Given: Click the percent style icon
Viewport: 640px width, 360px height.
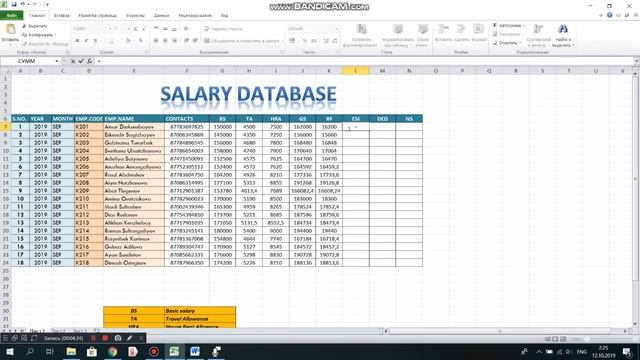Looking at the screenshot, I should (304, 41).
